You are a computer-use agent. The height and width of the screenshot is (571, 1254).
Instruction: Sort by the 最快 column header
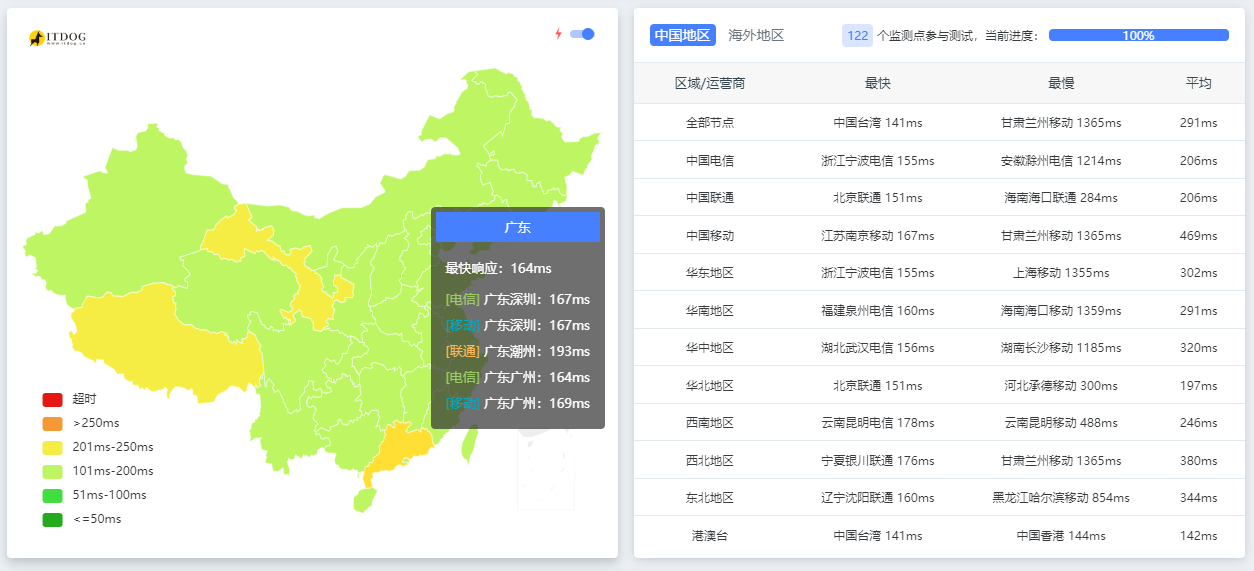click(877, 83)
